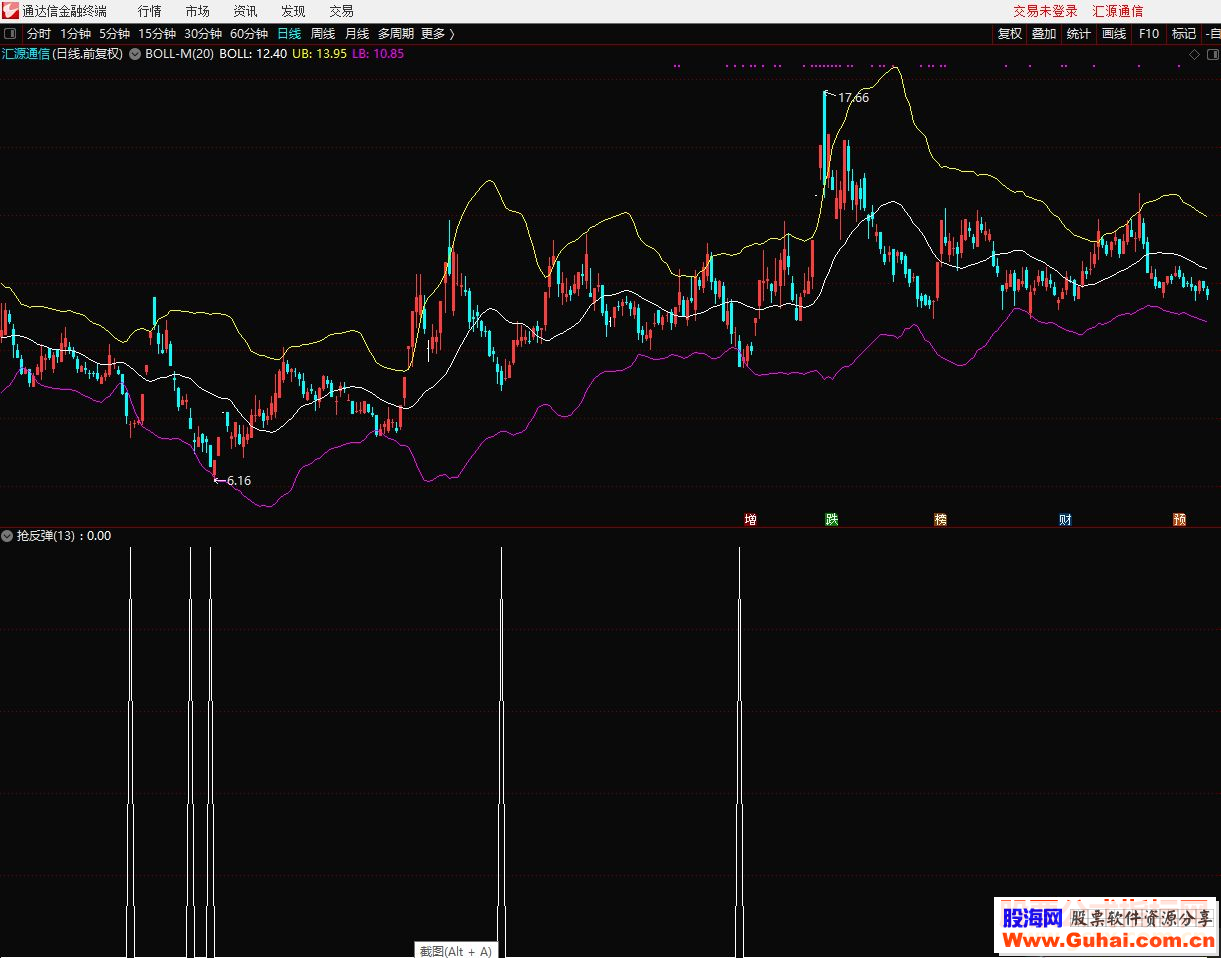Viewport: 1221px width, 958px height.
Task: Switch to the 15分钟 period tab
Action: [157, 34]
